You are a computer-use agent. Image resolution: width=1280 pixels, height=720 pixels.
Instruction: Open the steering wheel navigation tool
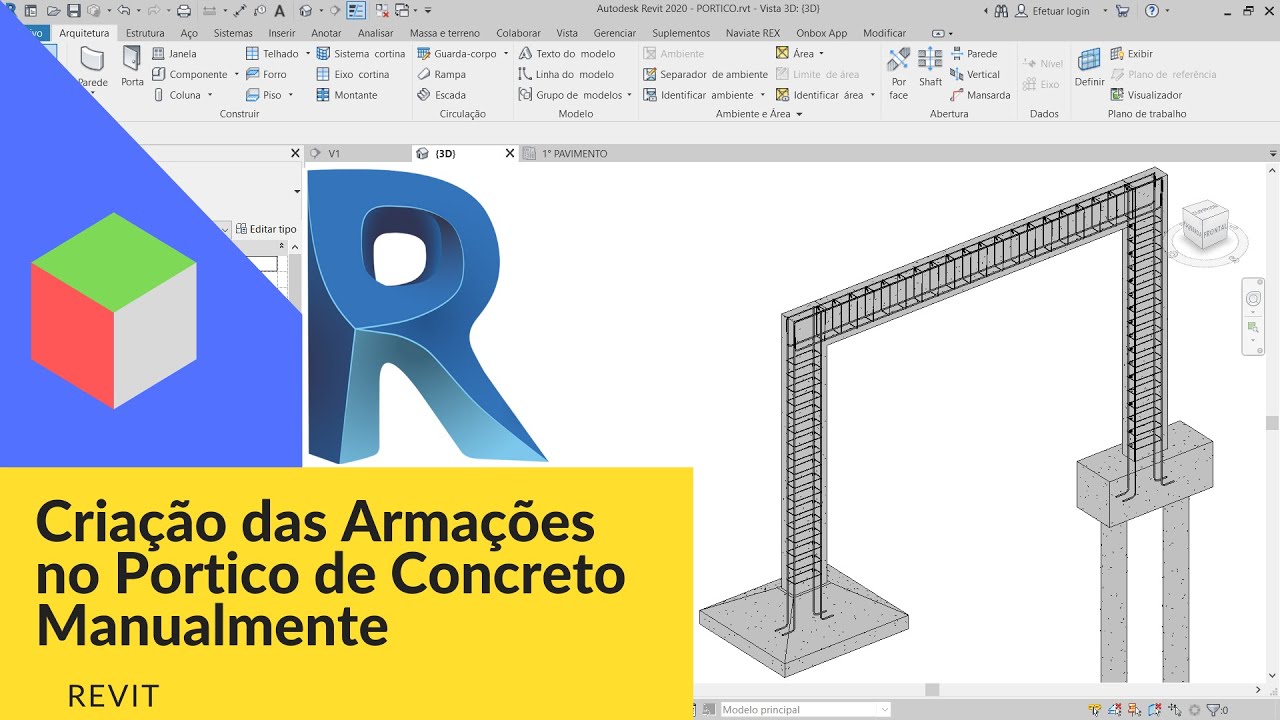click(x=1253, y=299)
